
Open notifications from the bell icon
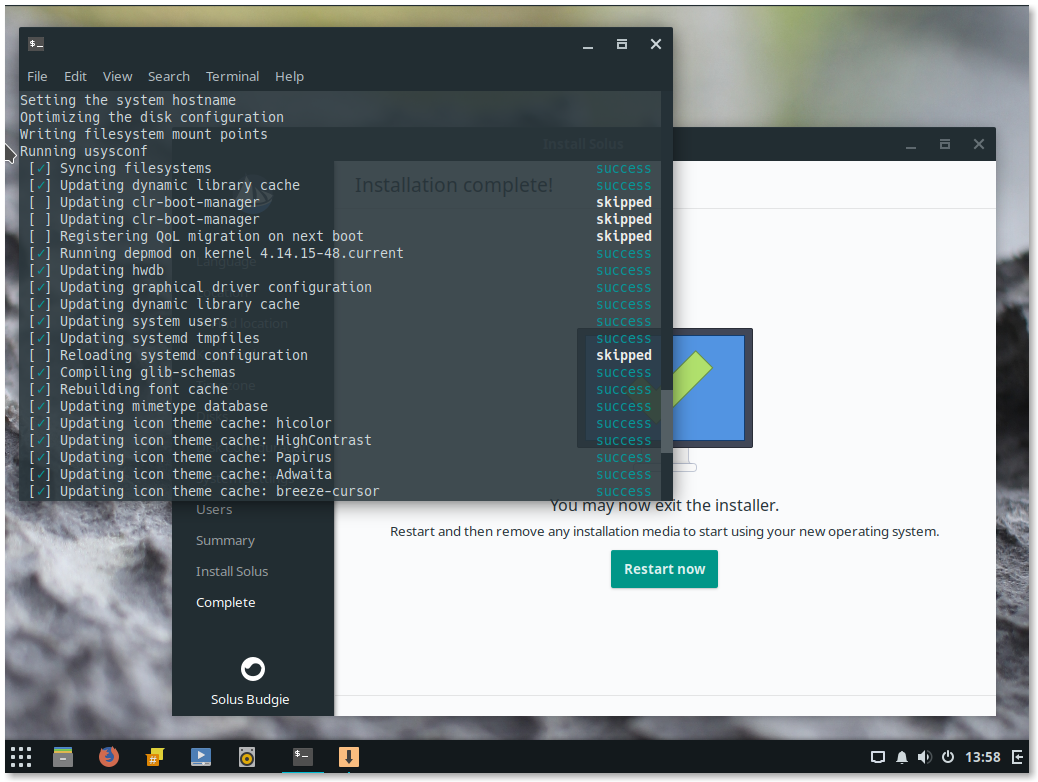click(x=902, y=757)
